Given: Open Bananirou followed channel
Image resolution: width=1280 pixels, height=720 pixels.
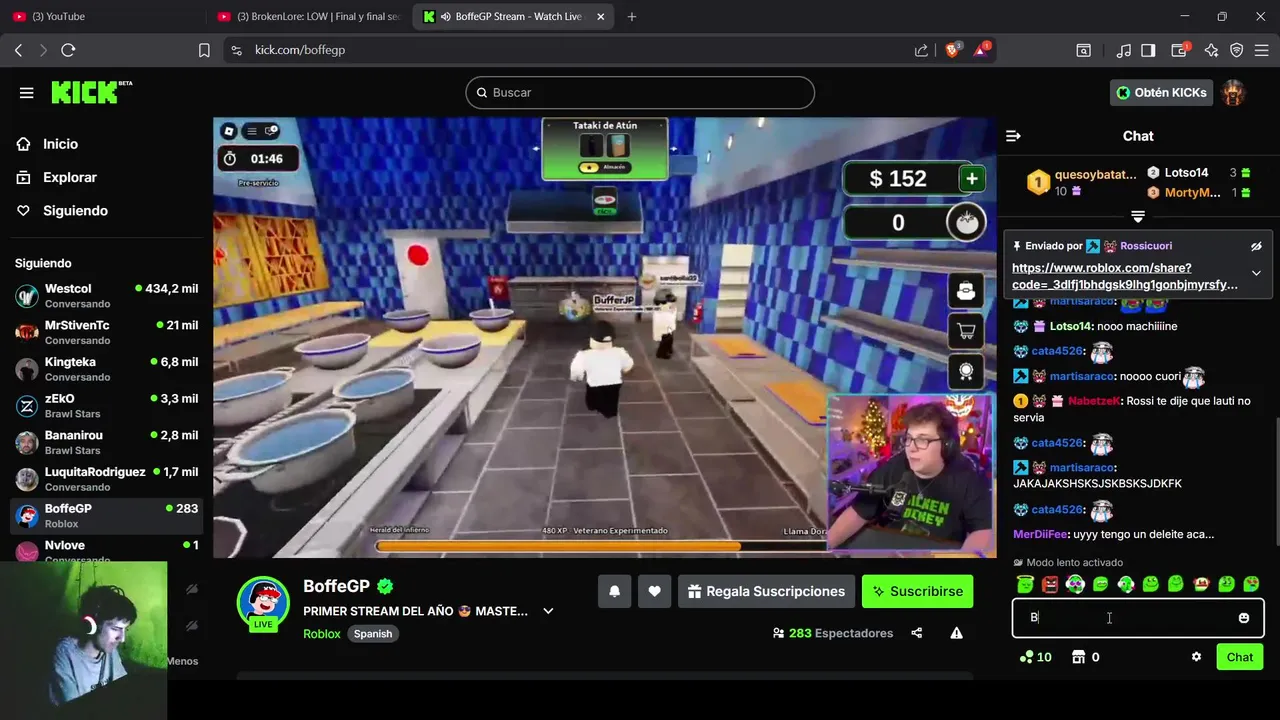Looking at the screenshot, I should pos(106,442).
